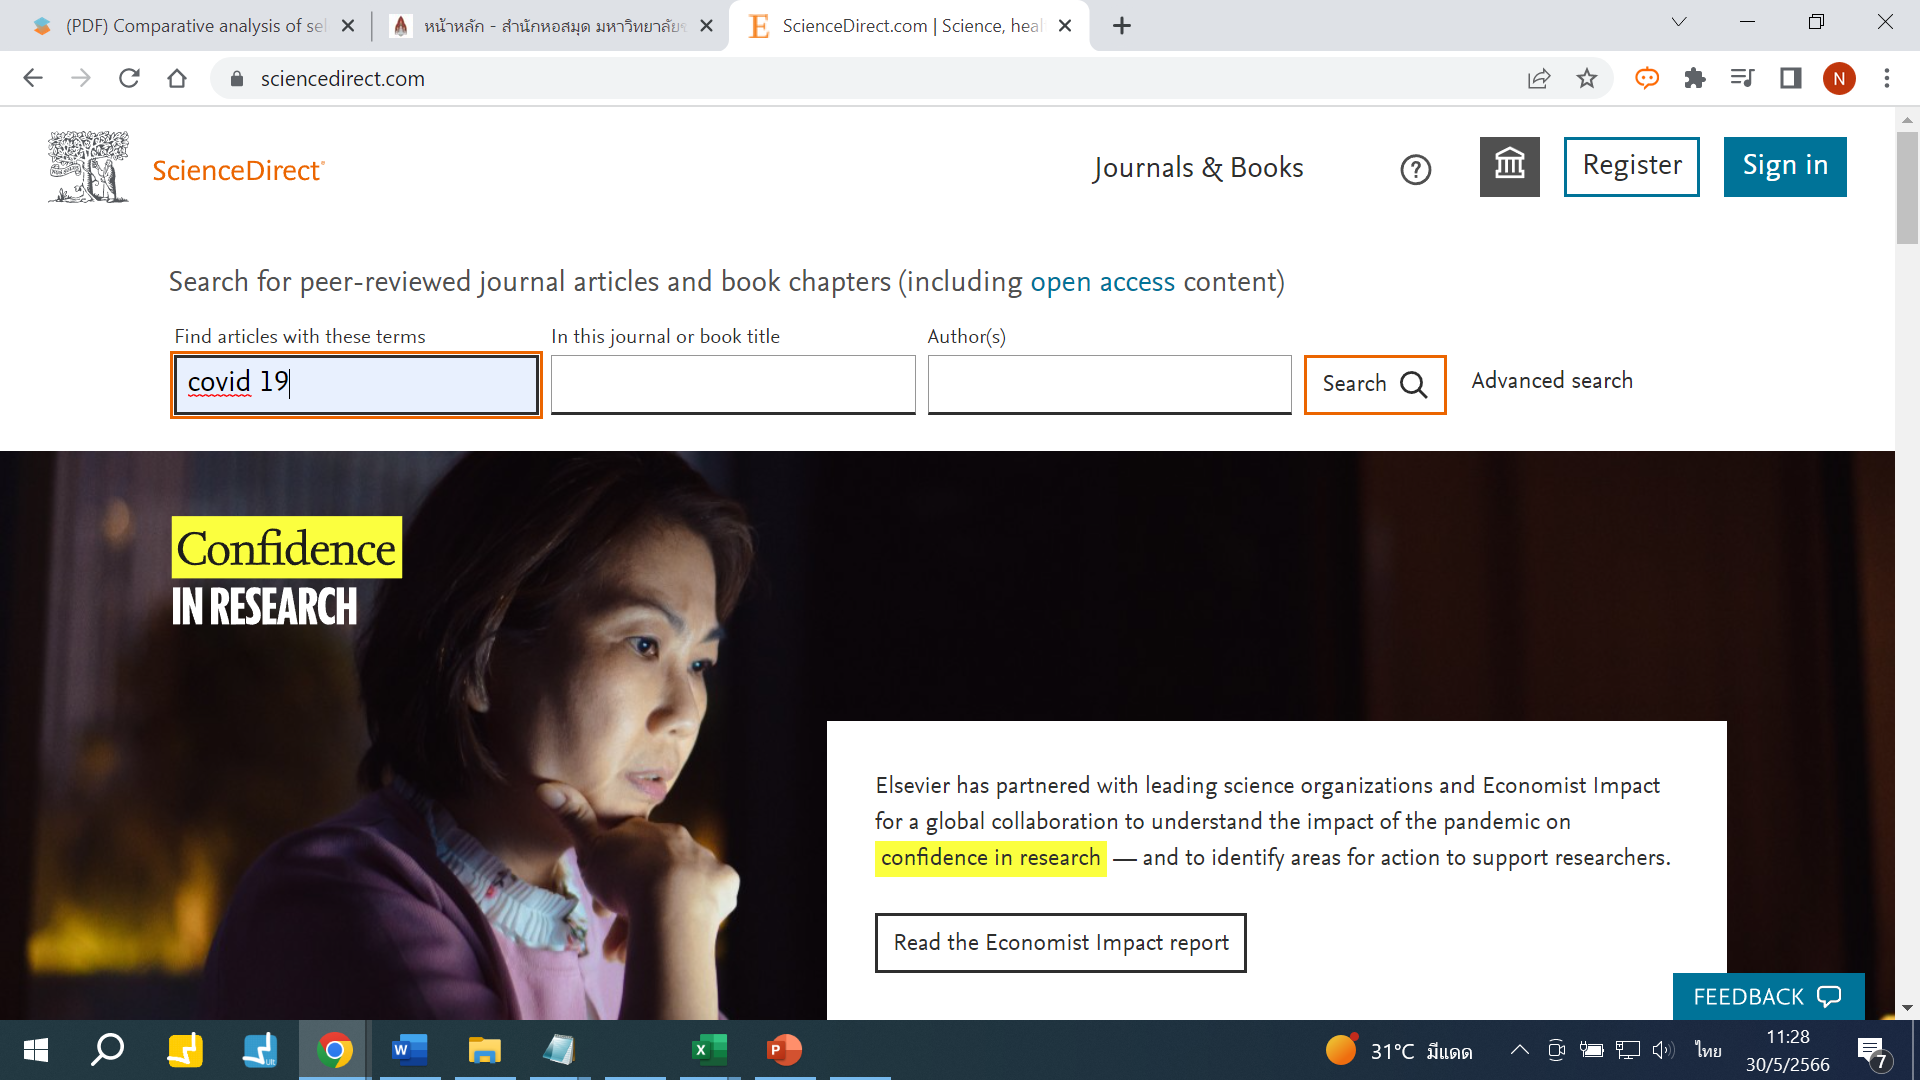Screen dimensions: 1920x1080
Task: Click the Chrome icon in taskbar
Action: [x=335, y=1050]
